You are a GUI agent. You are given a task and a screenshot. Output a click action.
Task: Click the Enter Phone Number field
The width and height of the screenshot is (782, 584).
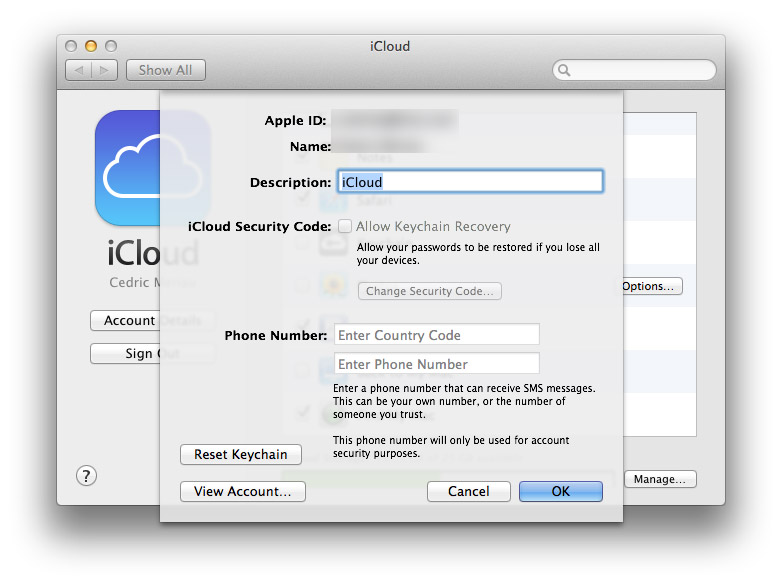click(x=436, y=364)
